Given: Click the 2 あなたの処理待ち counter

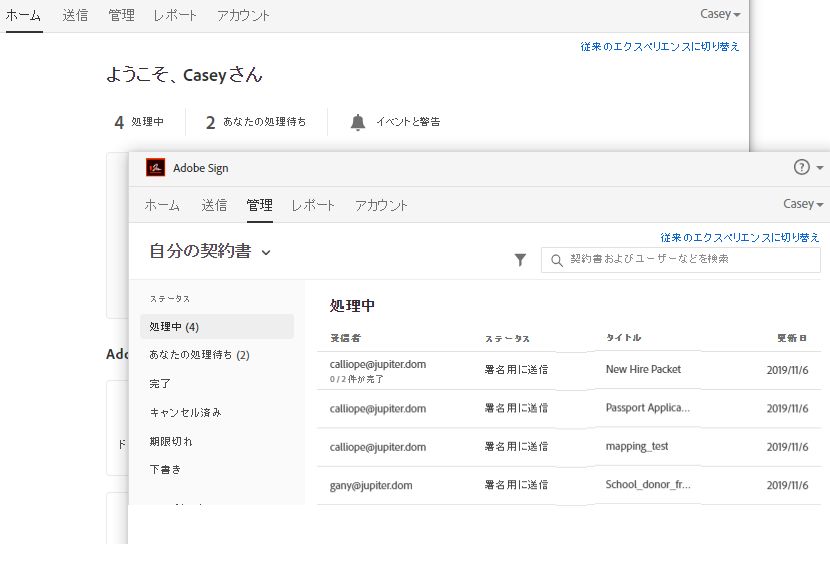Looking at the screenshot, I should pyautogui.click(x=256, y=122).
